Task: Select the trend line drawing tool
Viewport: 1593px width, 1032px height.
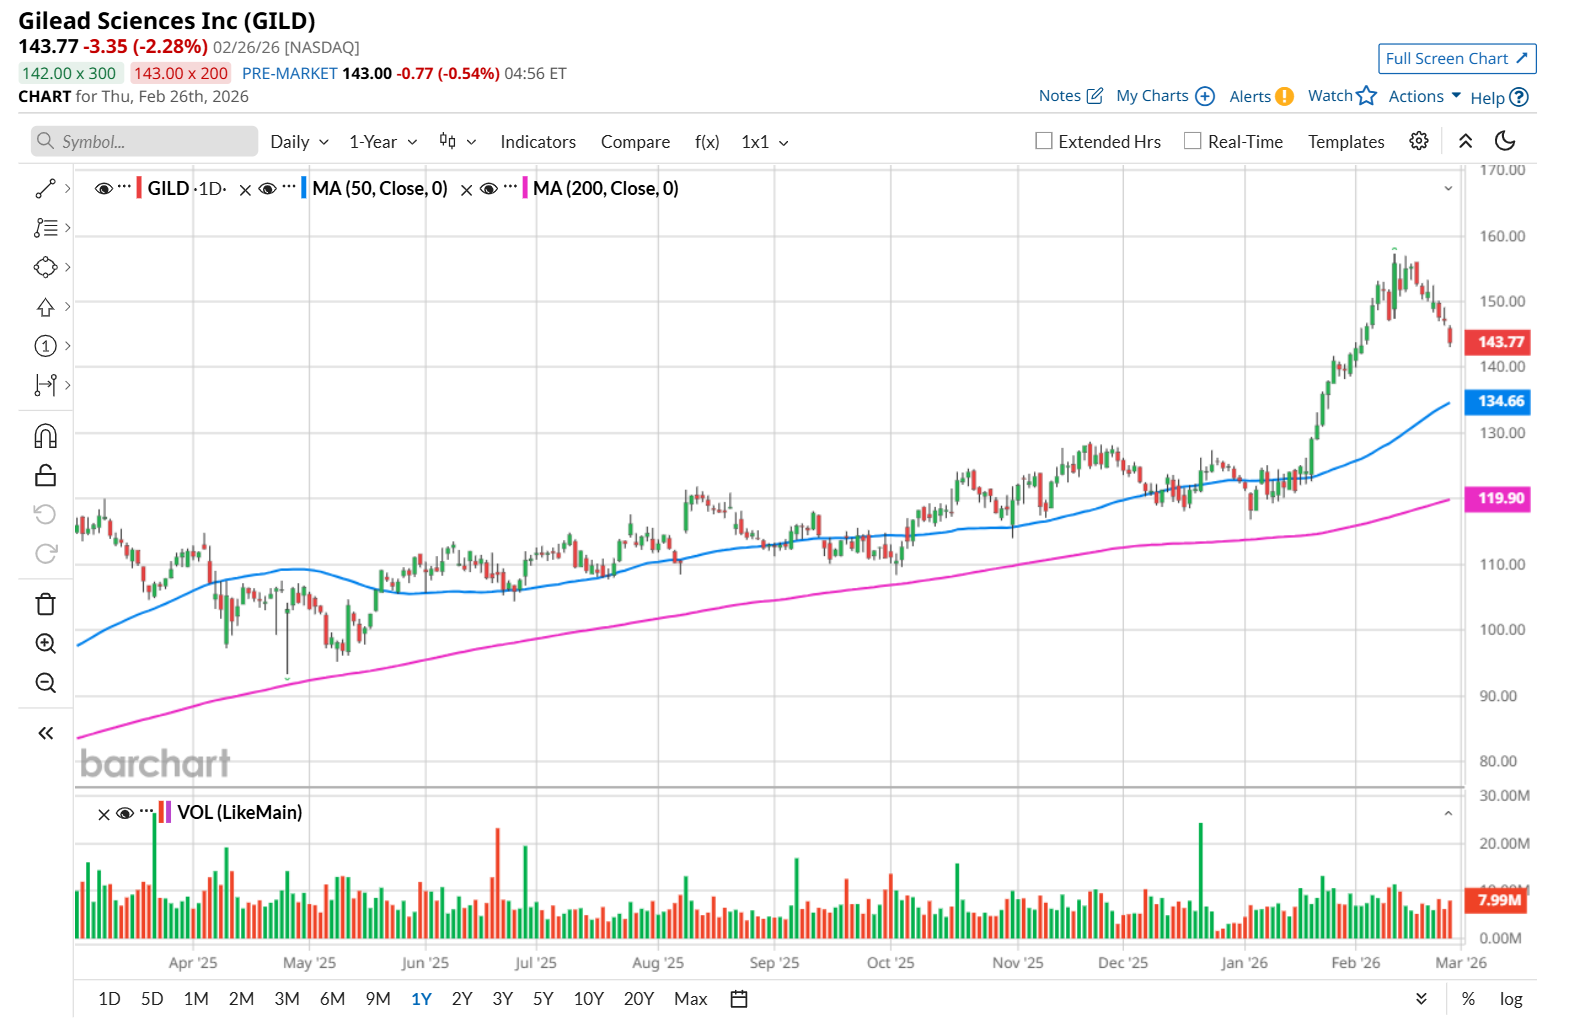Action: pos(45,189)
